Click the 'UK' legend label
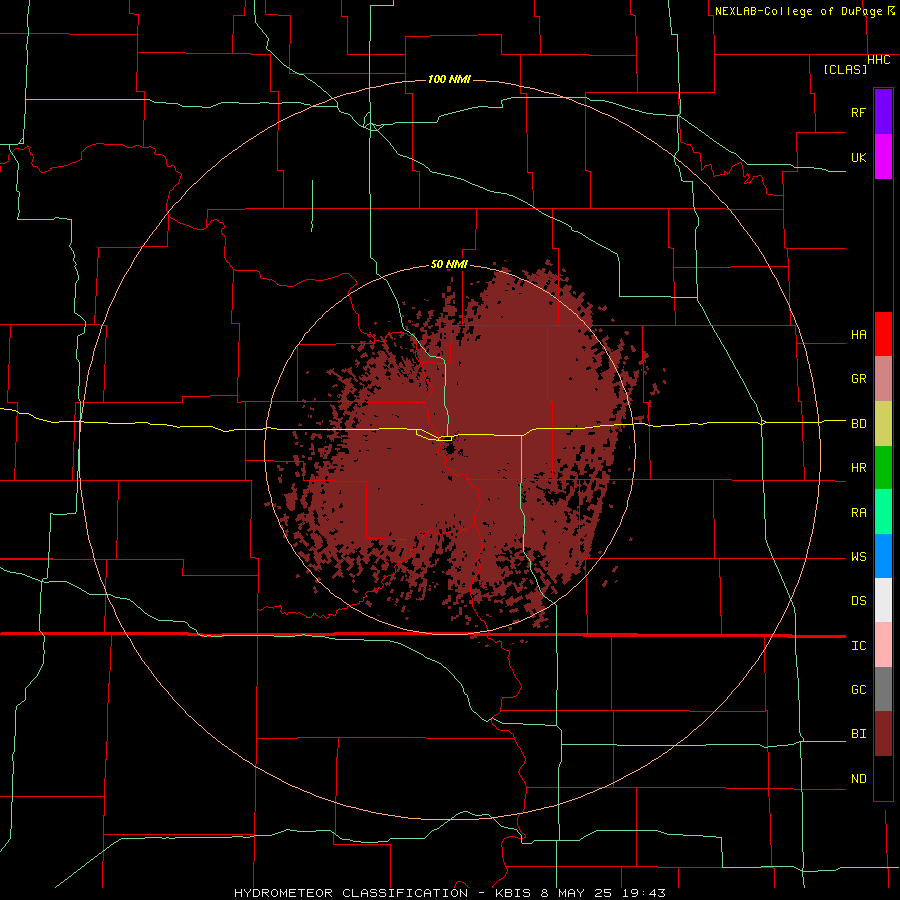This screenshot has width=900, height=900. coord(858,157)
